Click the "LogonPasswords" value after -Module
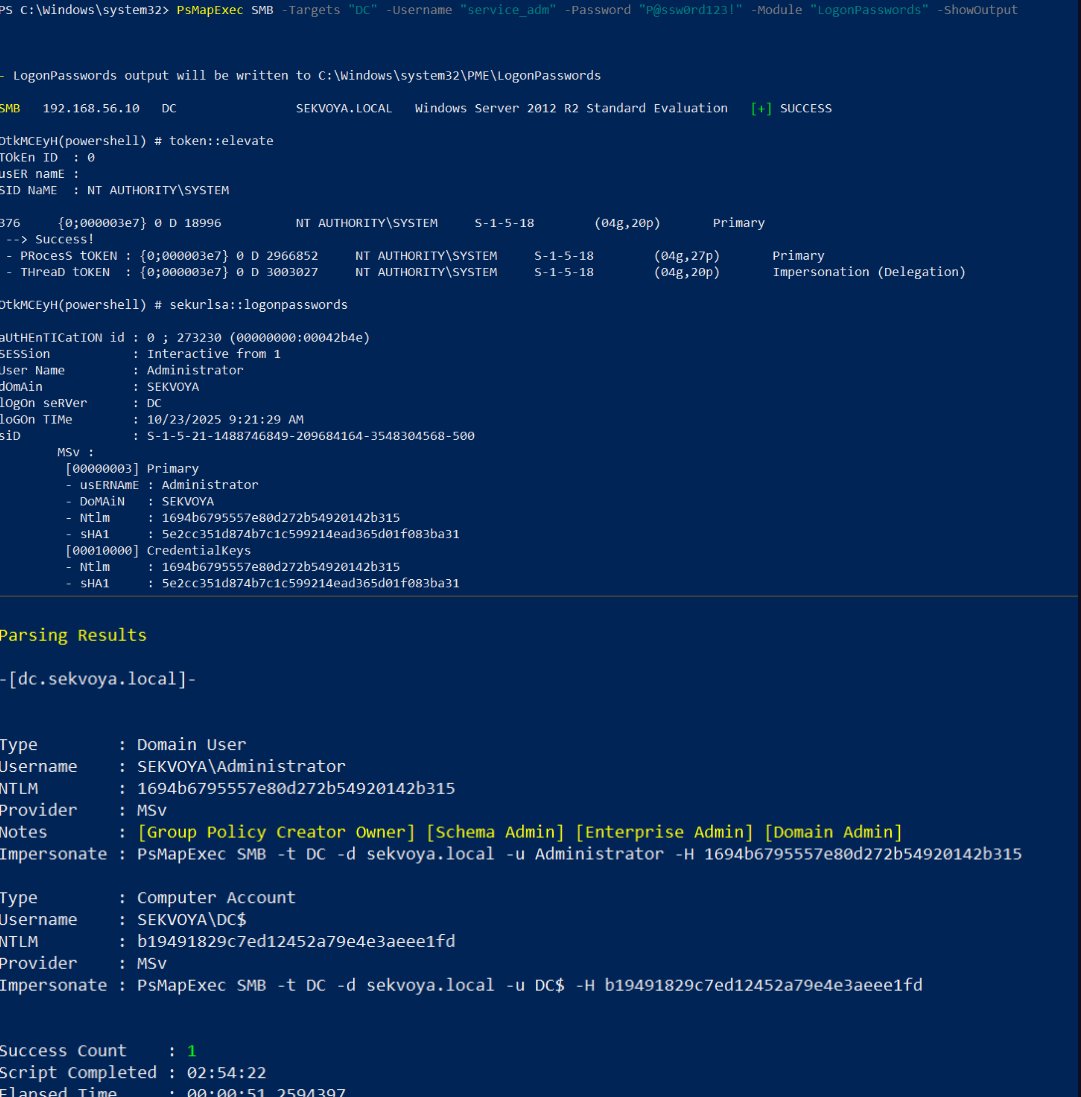1081x1097 pixels. point(869,10)
